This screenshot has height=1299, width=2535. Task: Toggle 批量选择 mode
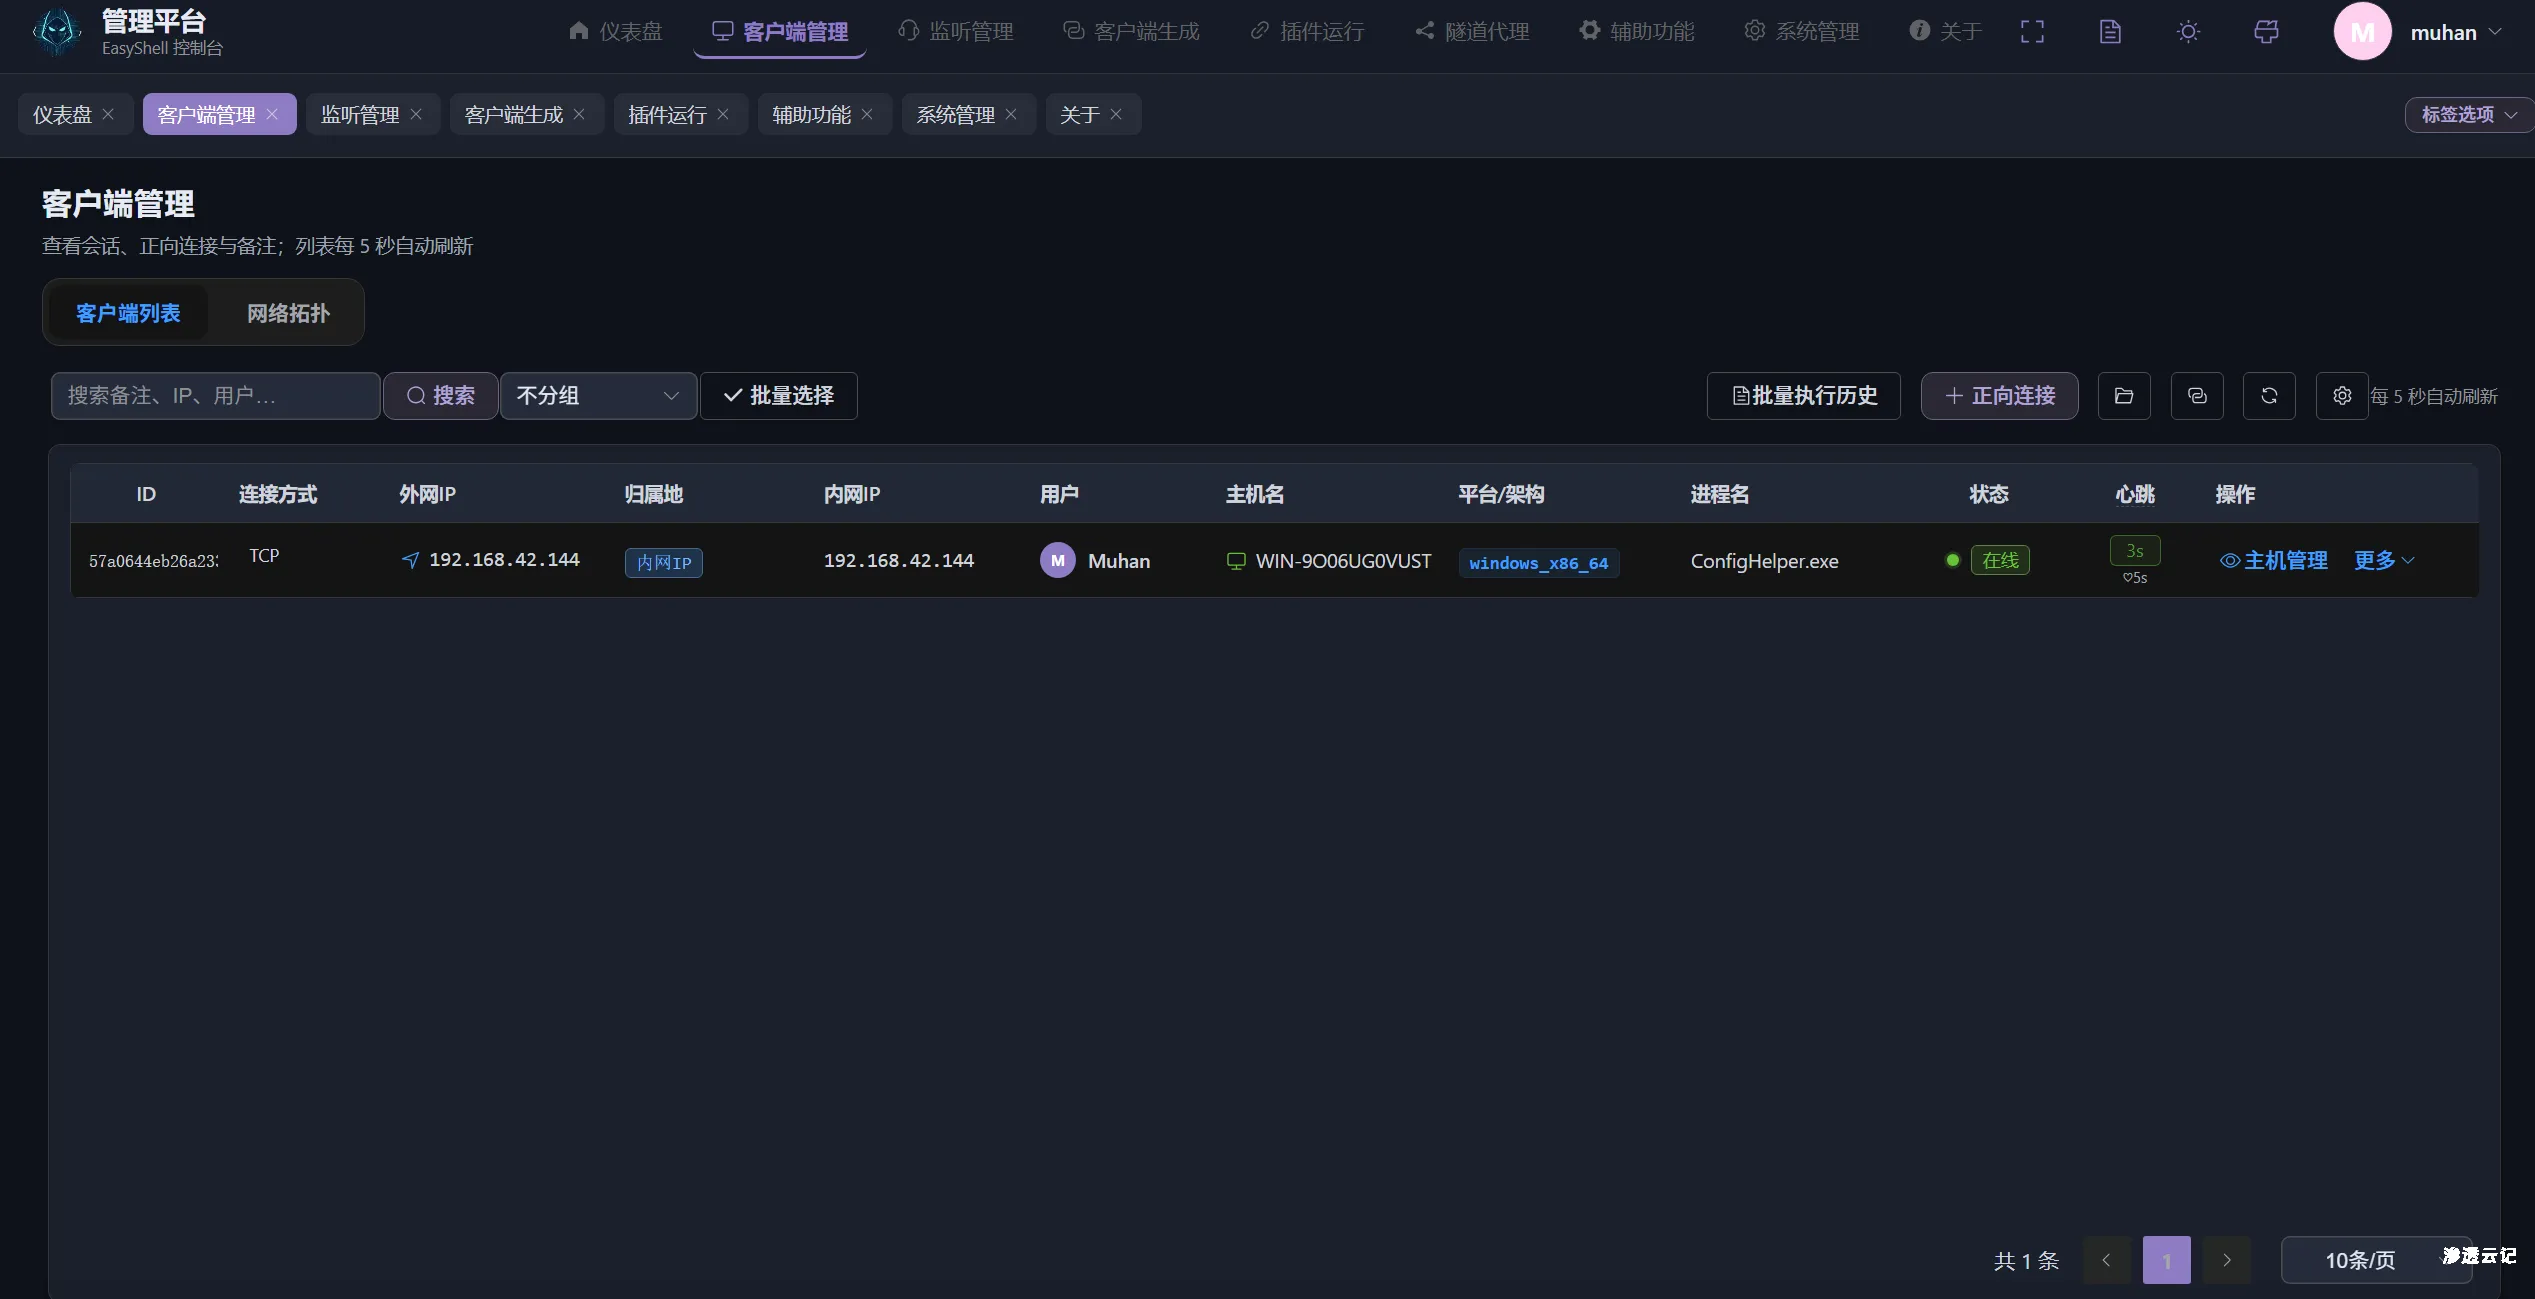tap(778, 396)
